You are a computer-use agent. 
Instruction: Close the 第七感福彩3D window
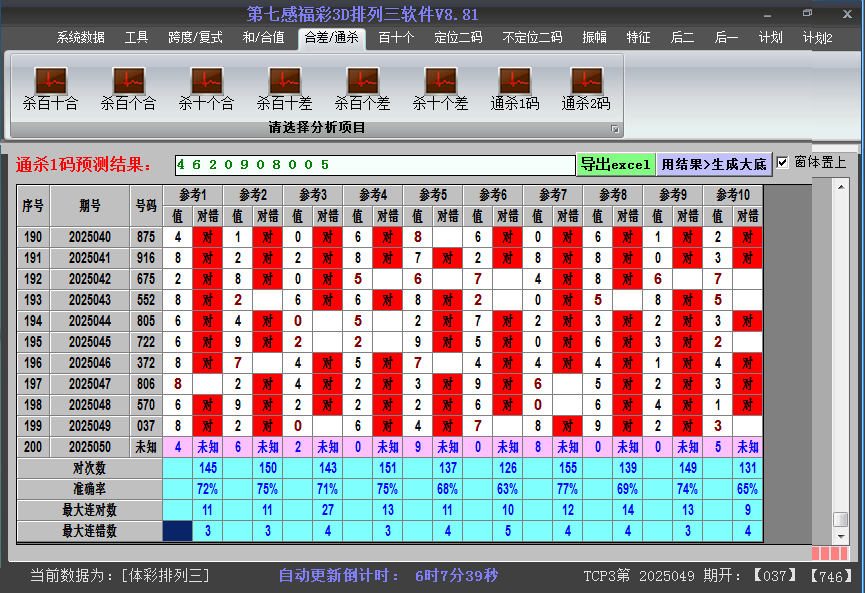847,14
